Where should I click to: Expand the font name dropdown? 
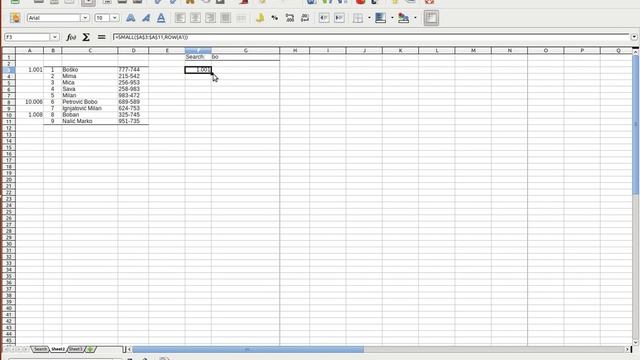(x=85, y=18)
